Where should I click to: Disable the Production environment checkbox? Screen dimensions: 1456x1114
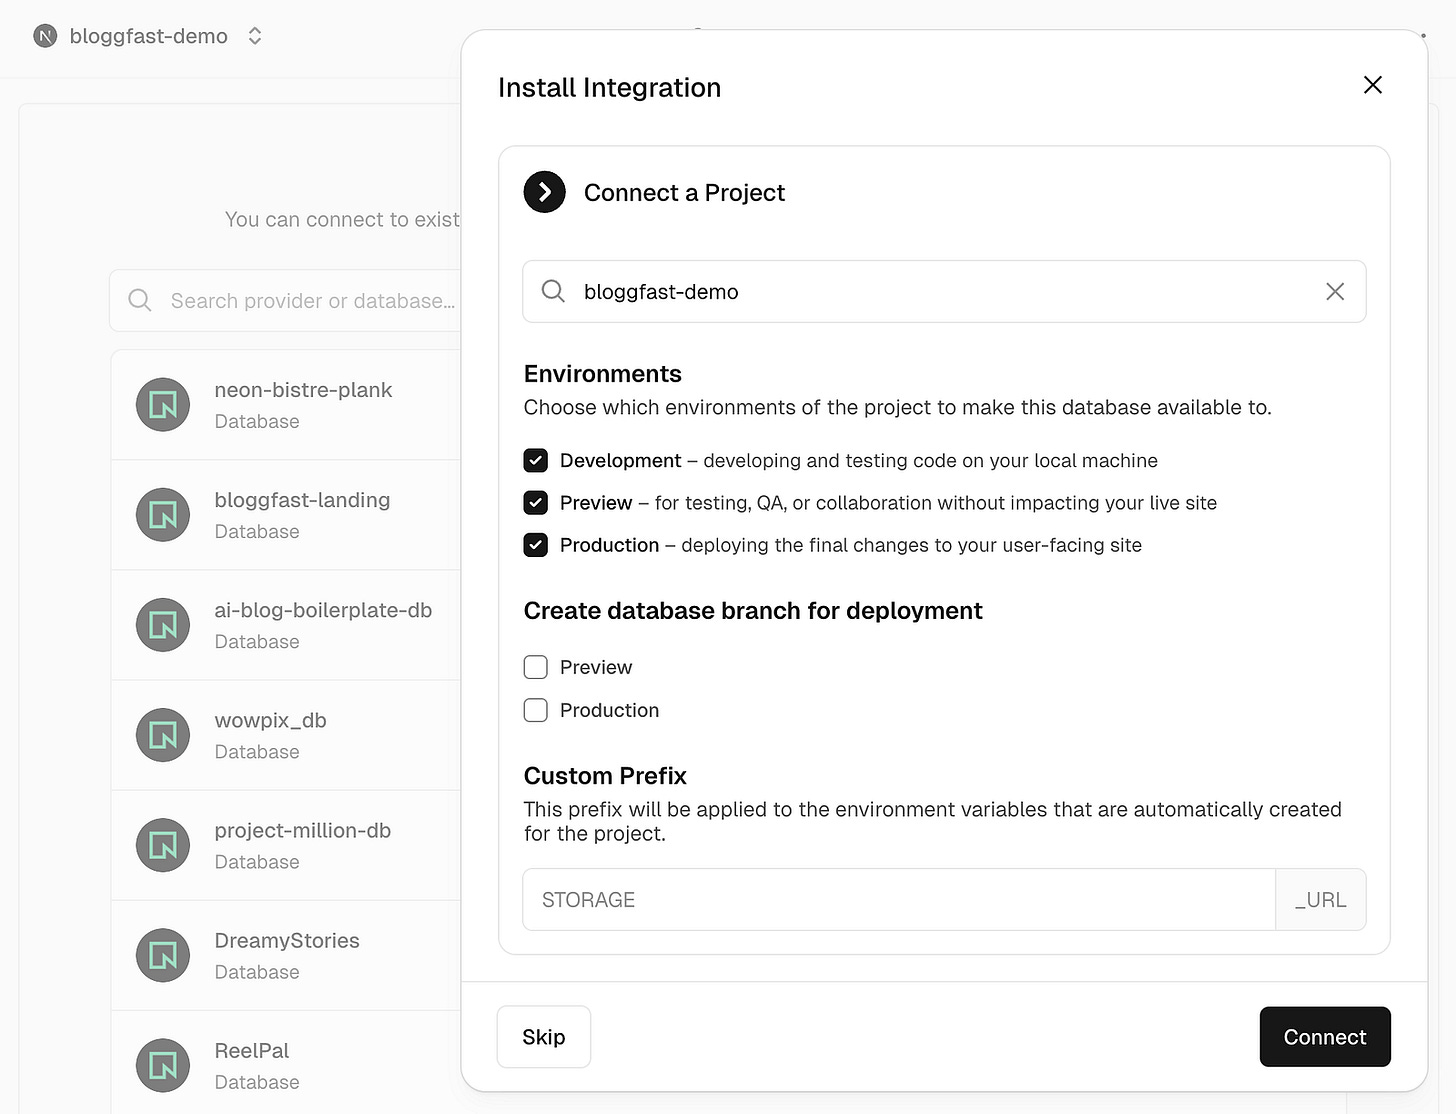click(x=535, y=545)
